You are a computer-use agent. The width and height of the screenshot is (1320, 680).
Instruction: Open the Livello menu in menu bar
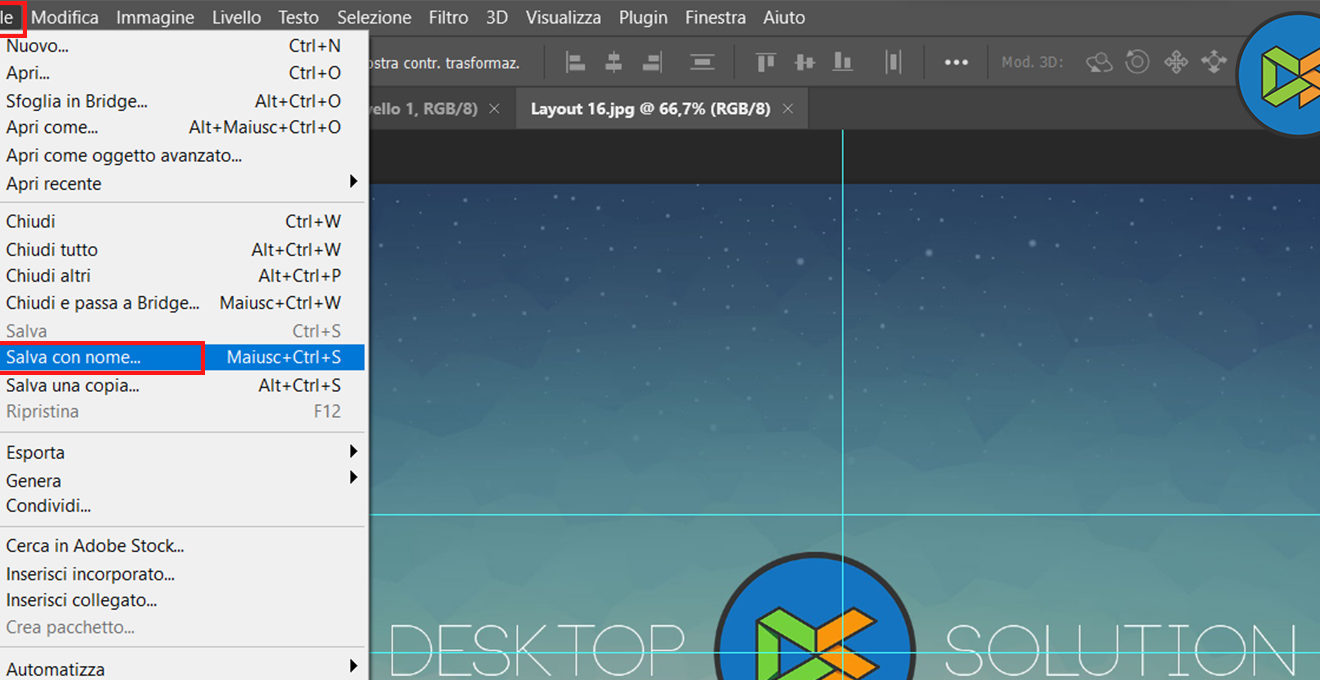point(236,17)
